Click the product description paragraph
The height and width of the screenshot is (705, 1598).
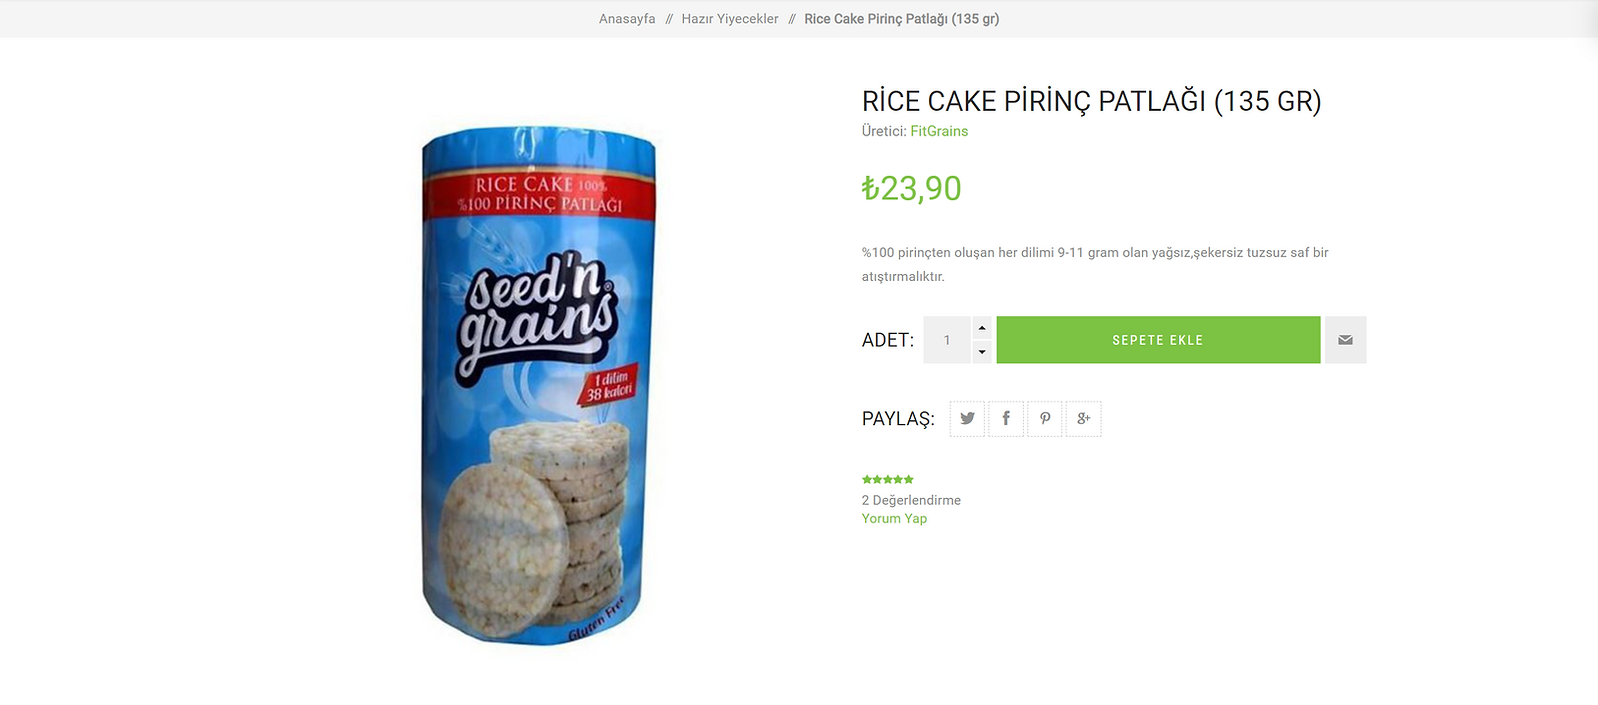(x=1095, y=264)
